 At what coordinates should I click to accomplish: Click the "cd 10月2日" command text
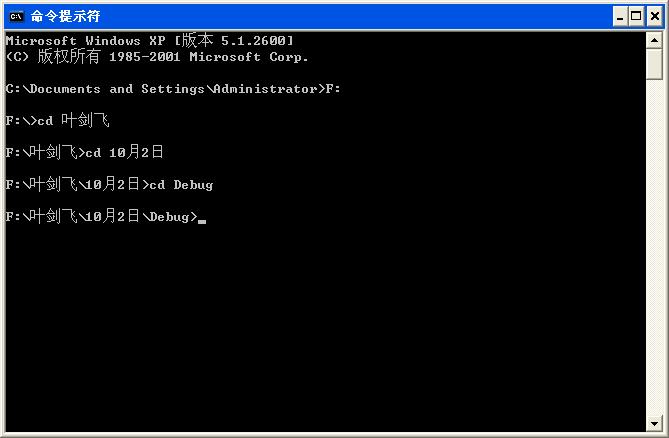[124, 153]
